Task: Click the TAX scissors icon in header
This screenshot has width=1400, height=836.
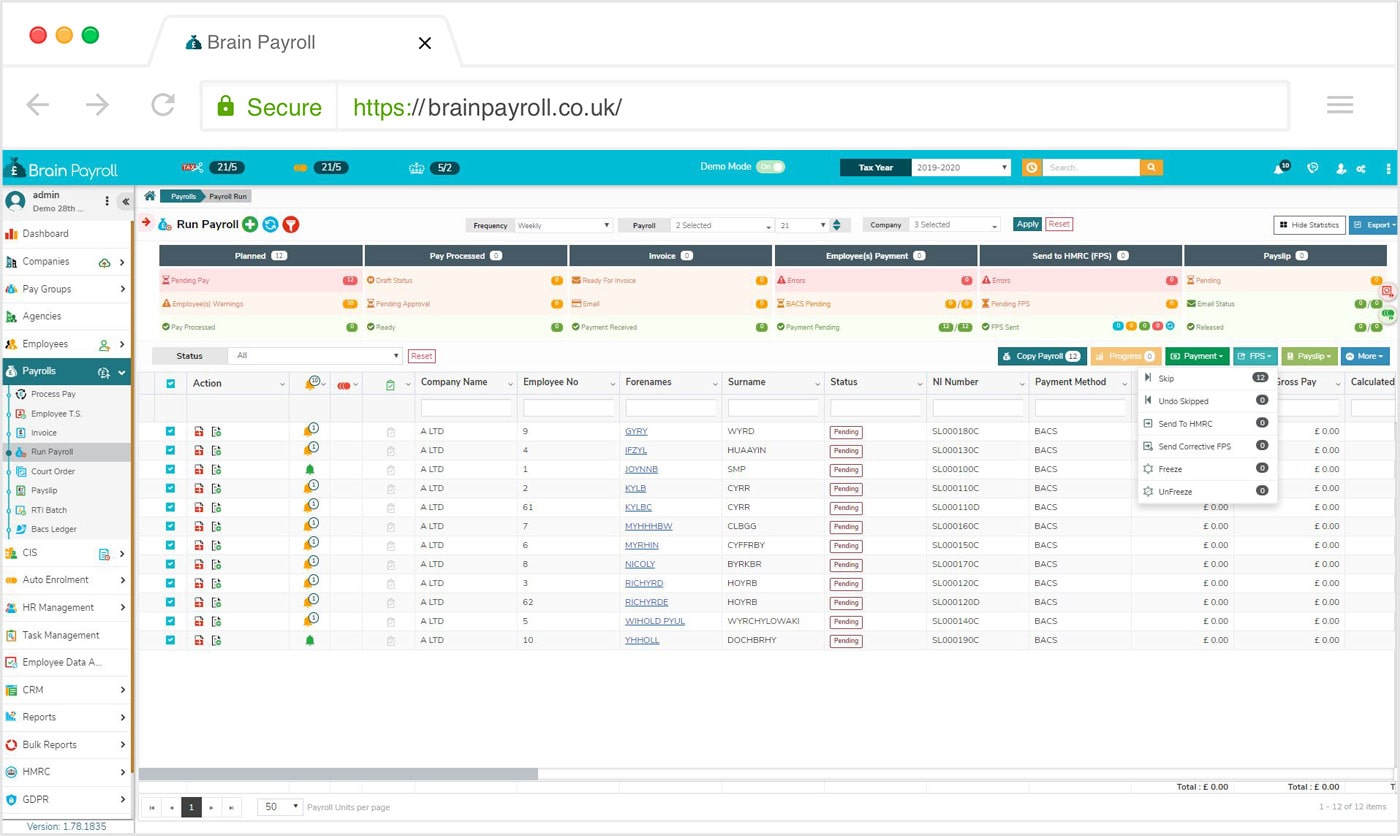Action: point(191,167)
